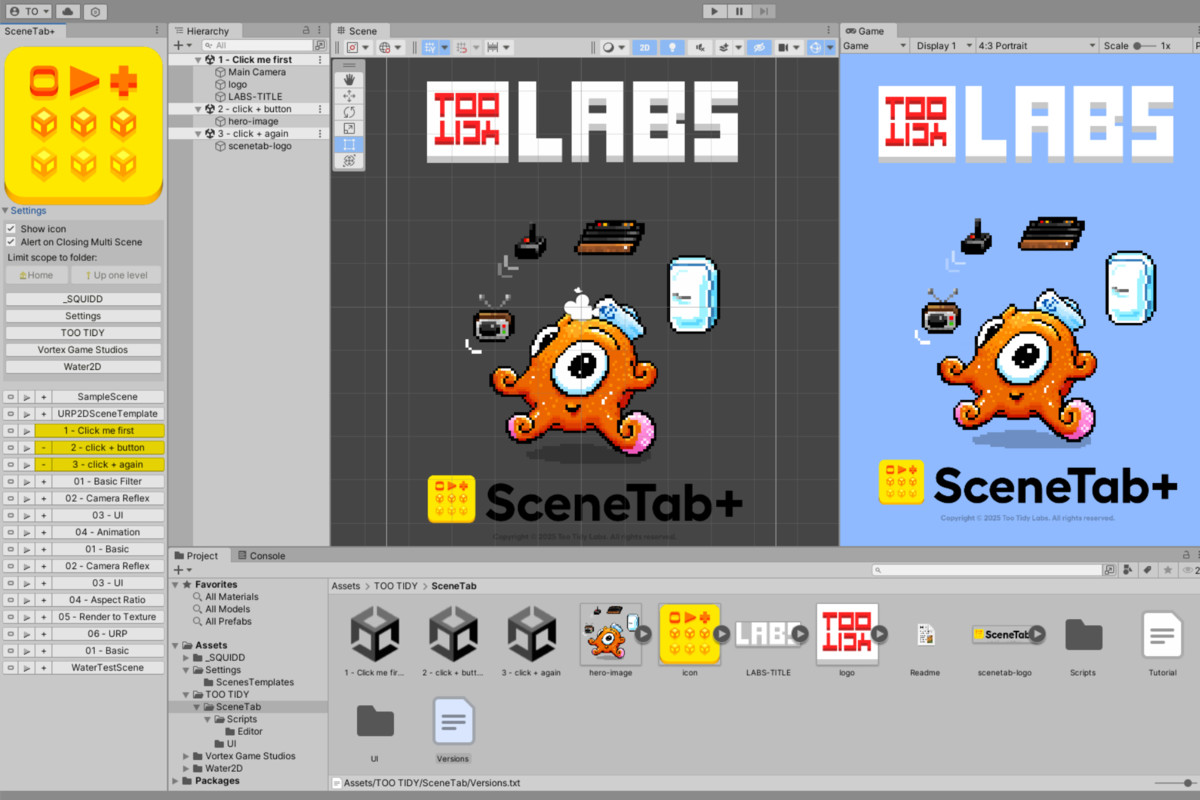Click plus (additive) for 04 - Animation
1200x800 pixels.
coord(43,532)
